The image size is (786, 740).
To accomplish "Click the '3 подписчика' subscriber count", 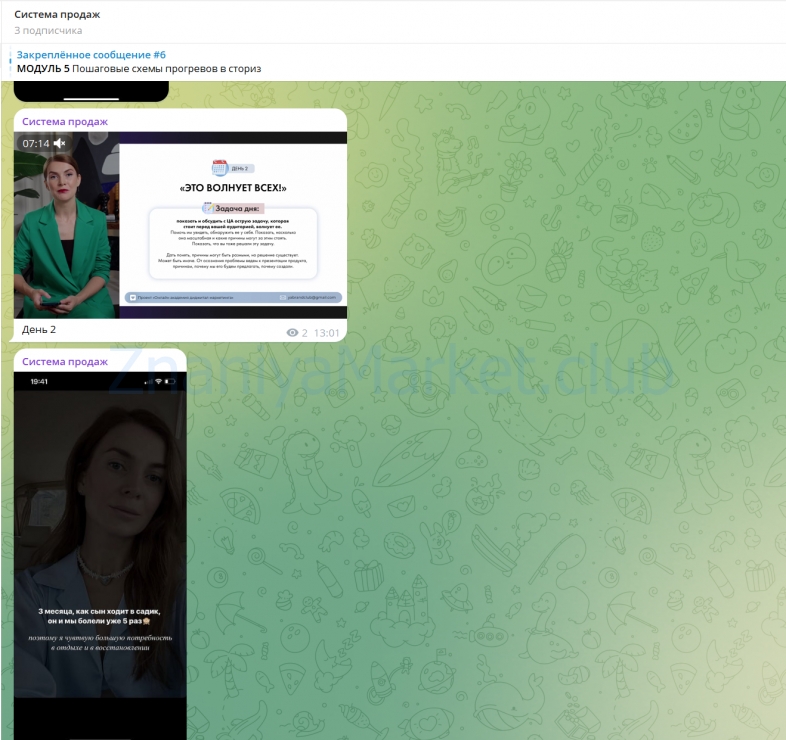I will point(48,30).
